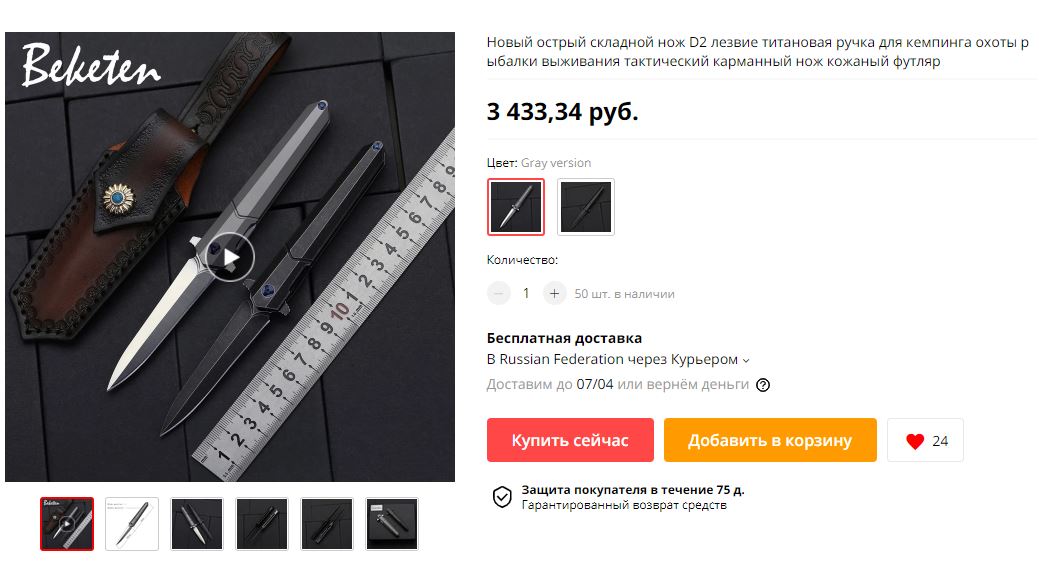The image size is (1039, 575).
Task: Click the quantity value field
Action: click(x=526, y=293)
